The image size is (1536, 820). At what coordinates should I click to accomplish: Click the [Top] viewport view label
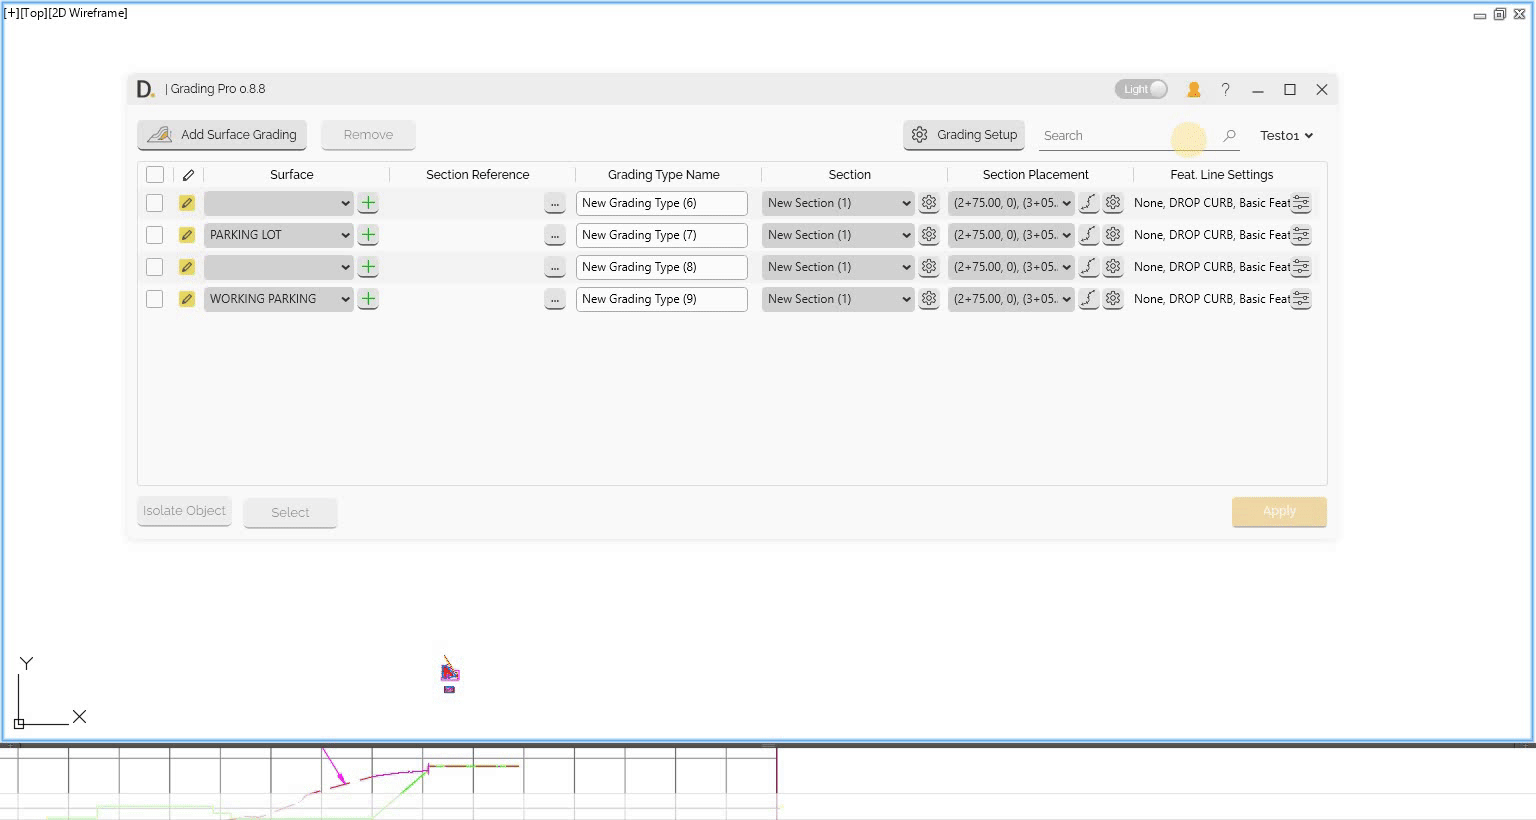pos(34,13)
